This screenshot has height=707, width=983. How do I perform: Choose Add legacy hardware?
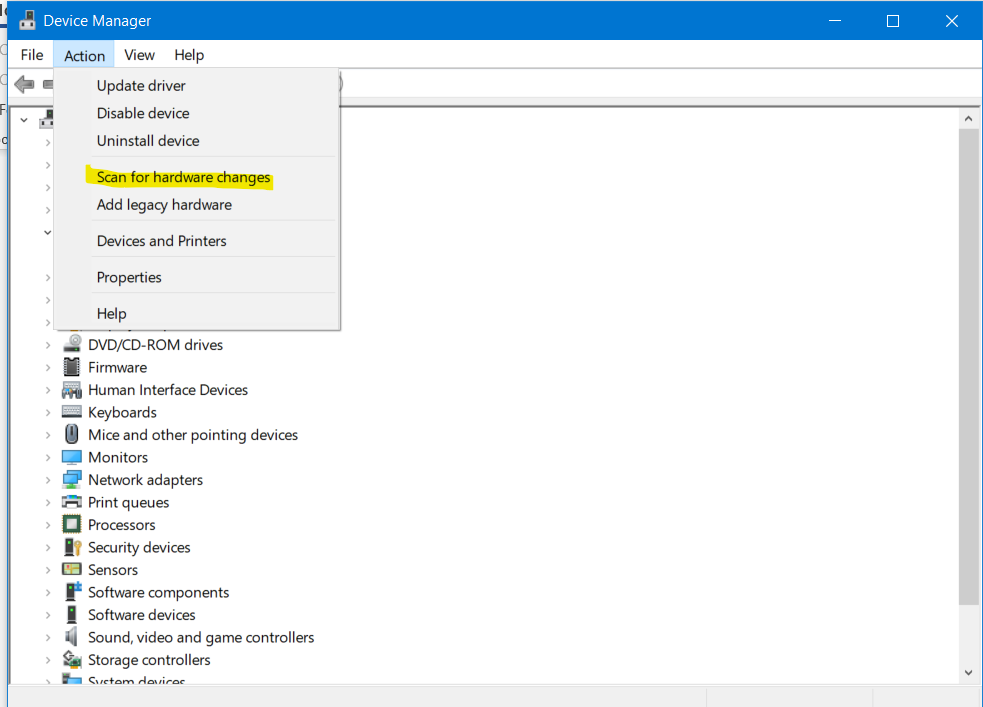[197, 205]
